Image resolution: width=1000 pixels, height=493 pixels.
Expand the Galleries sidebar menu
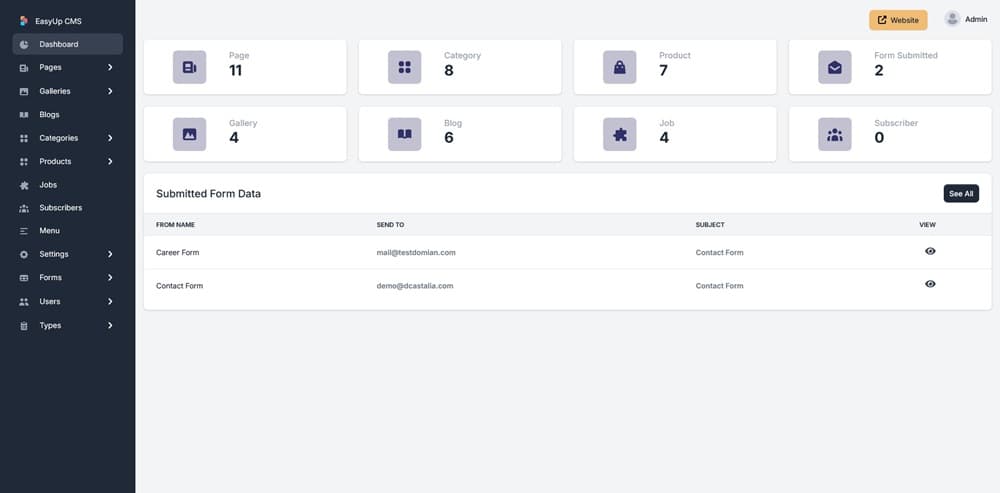pos(67,91)
